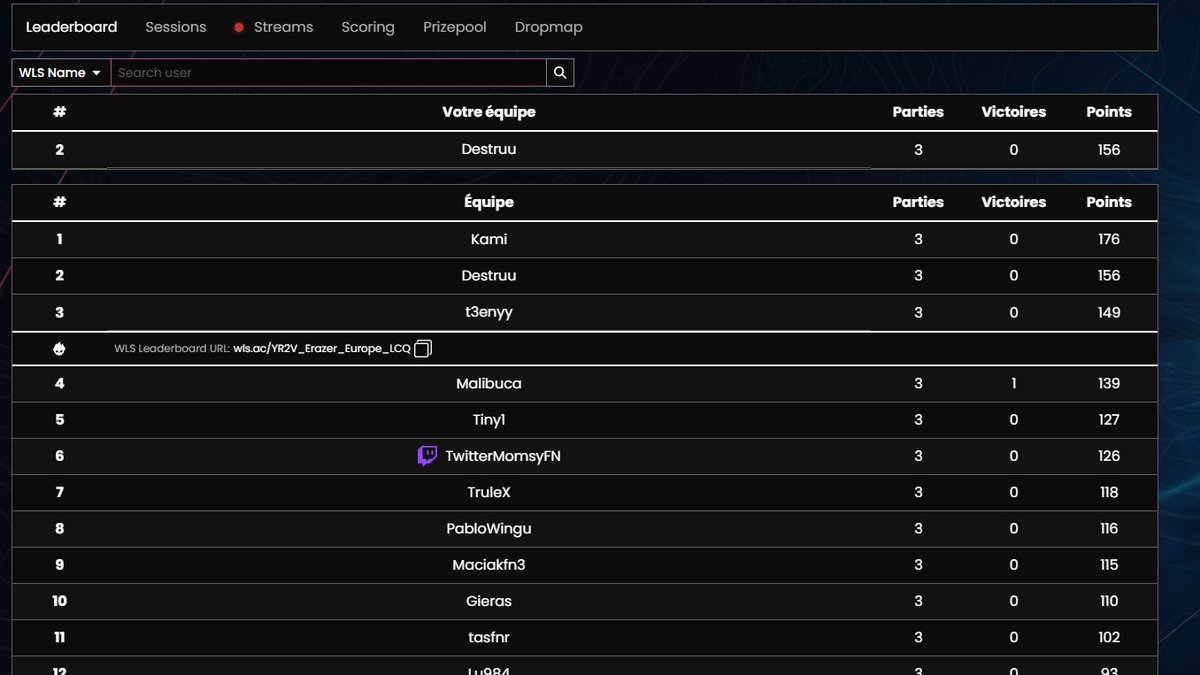Click t3enyy's 149 points value
Viewport: 1200px width, 675px height.
pyautogui.click(x=1109, y=312)
